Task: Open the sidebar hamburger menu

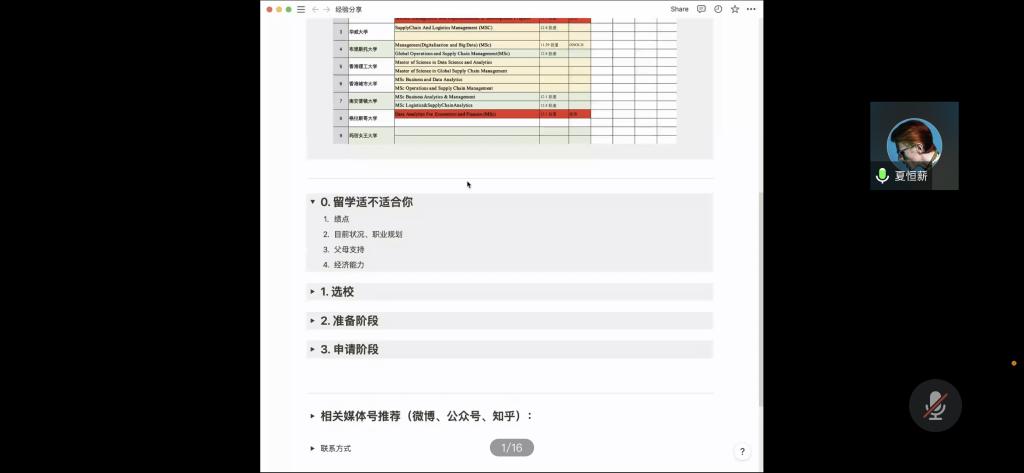Action: coord(301,9)
